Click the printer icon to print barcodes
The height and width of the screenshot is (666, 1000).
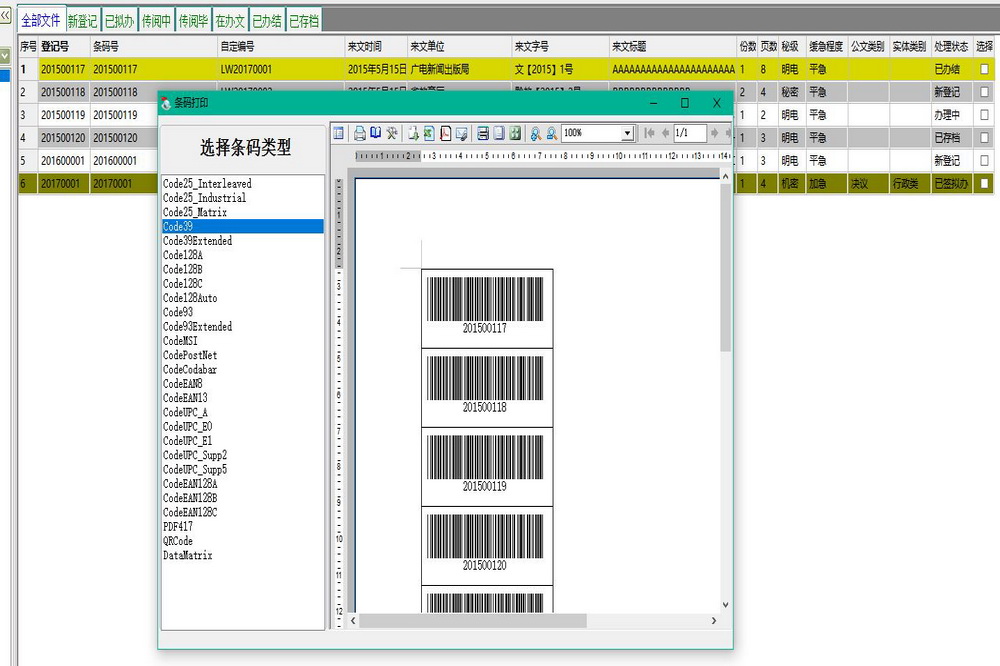(x=360, y=133)
